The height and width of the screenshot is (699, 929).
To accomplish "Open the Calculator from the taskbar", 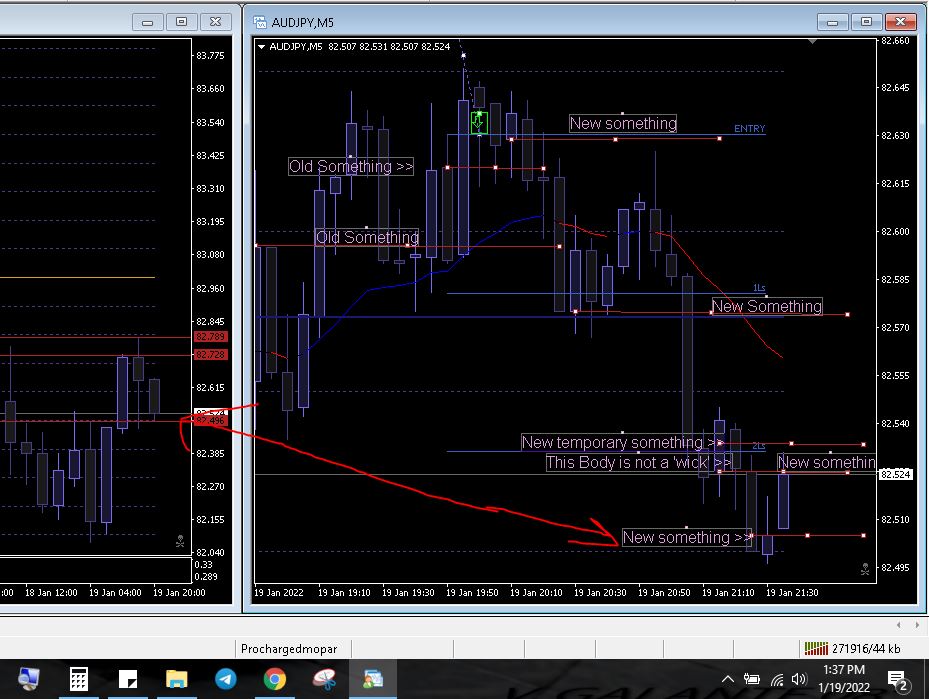I will [79, 679].
